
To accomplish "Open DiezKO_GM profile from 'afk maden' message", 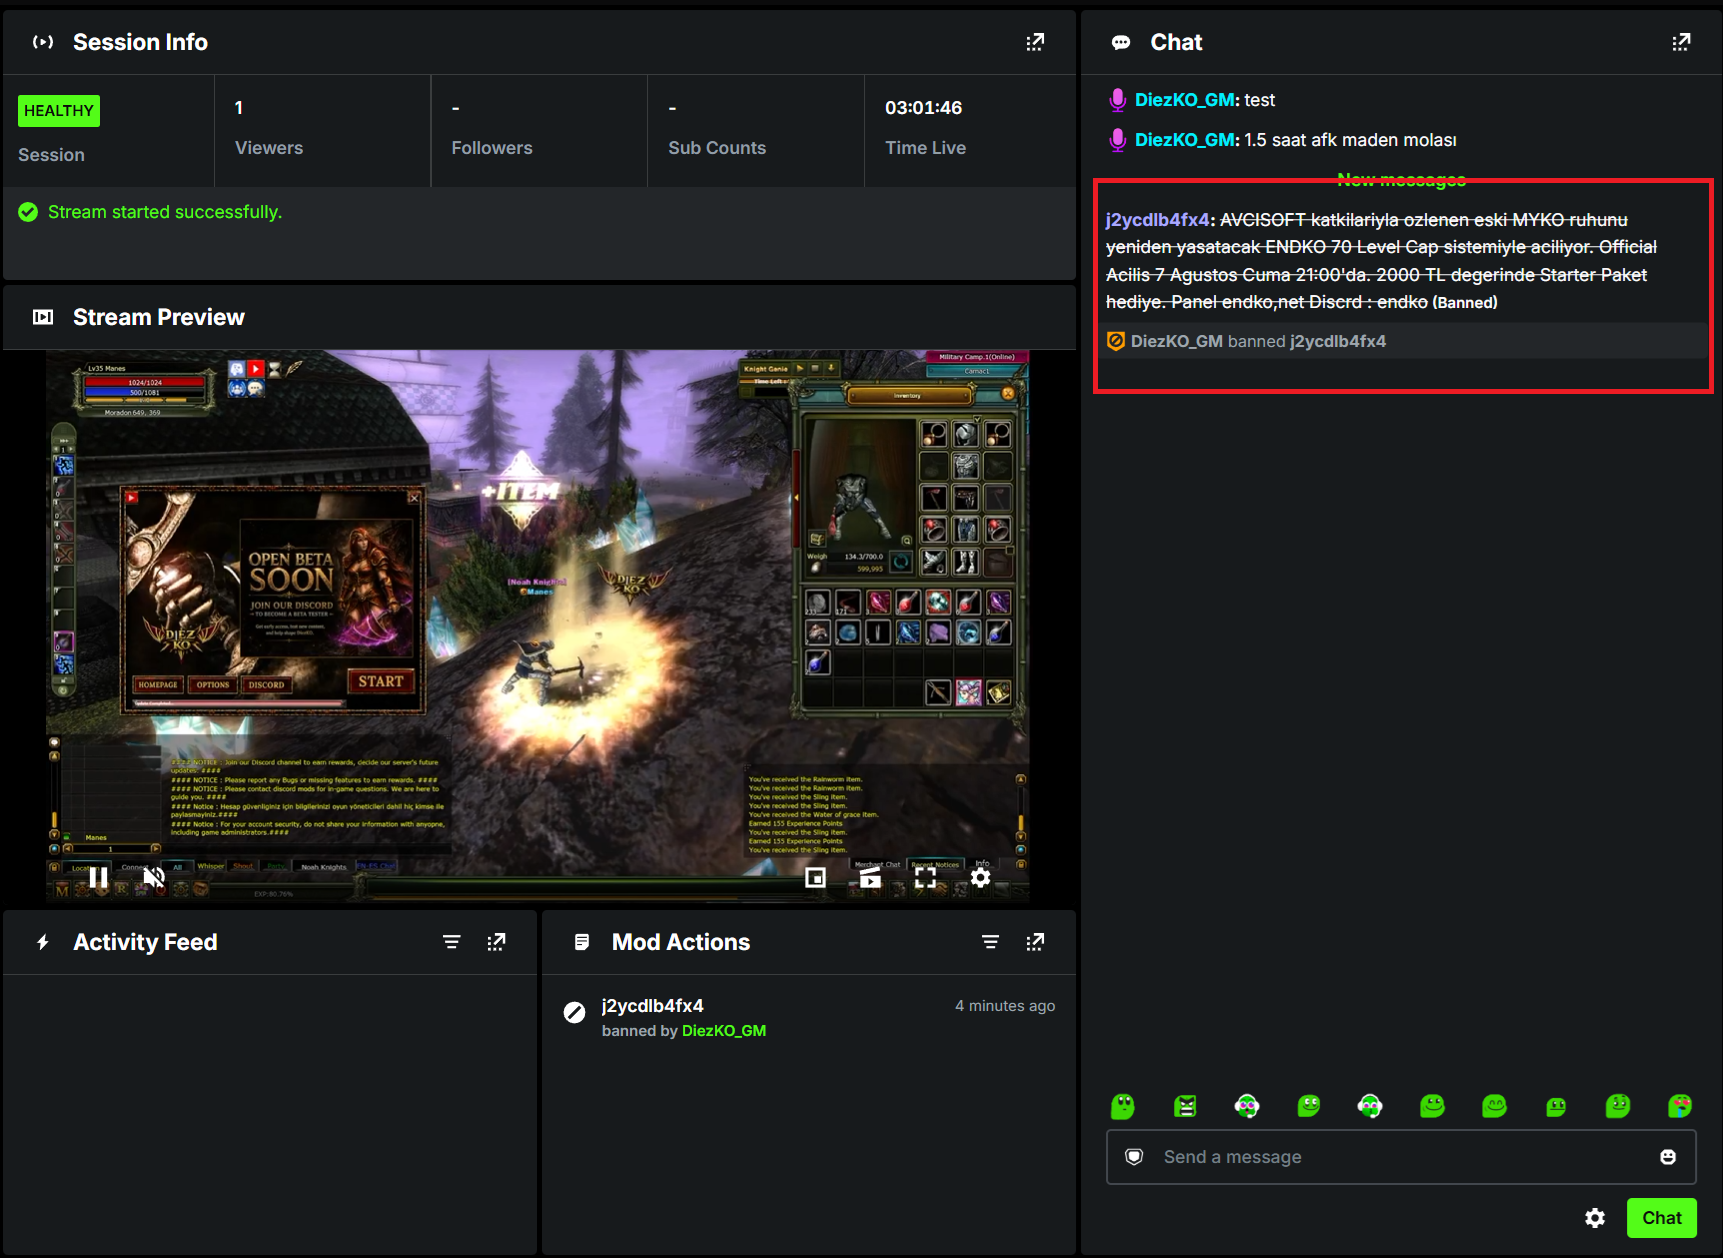I will (x=1185, y=140).
